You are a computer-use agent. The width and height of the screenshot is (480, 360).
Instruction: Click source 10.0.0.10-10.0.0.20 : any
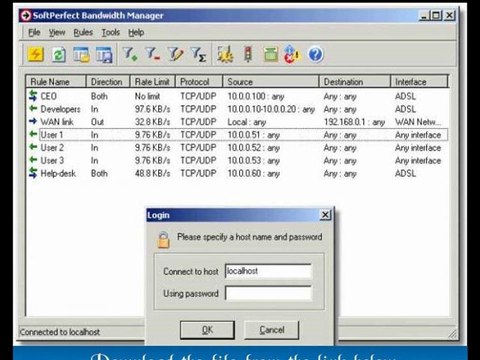(x=271, y=109)
